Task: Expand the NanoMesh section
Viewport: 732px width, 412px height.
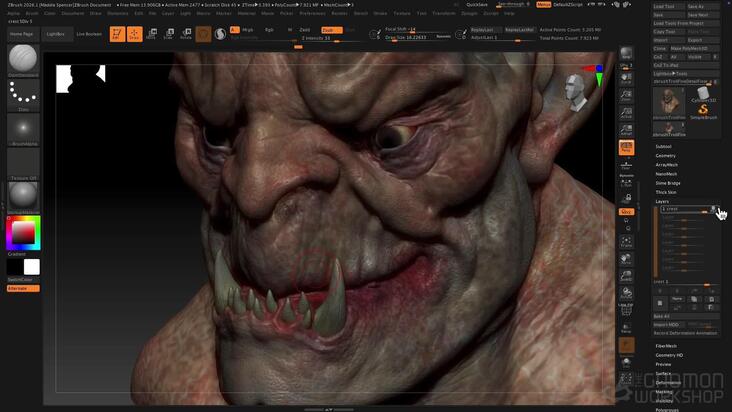Action: [666, 174]
